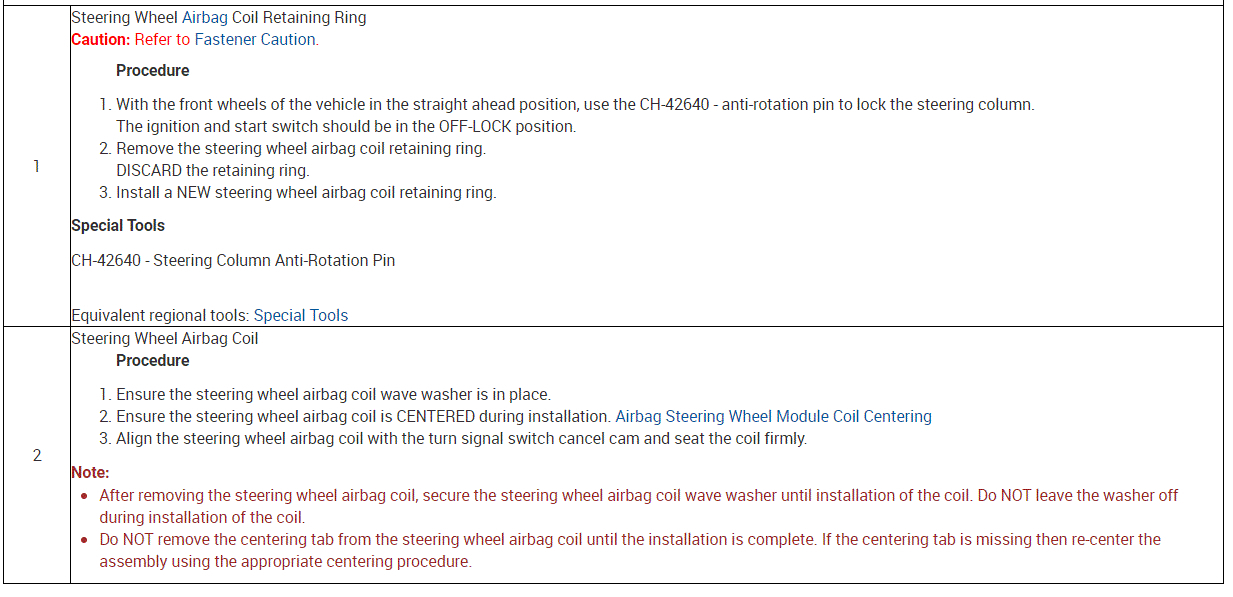Screen dimensions: 1233x597
Task: Click the step about locking the steering column
Action: click(574, 104)
